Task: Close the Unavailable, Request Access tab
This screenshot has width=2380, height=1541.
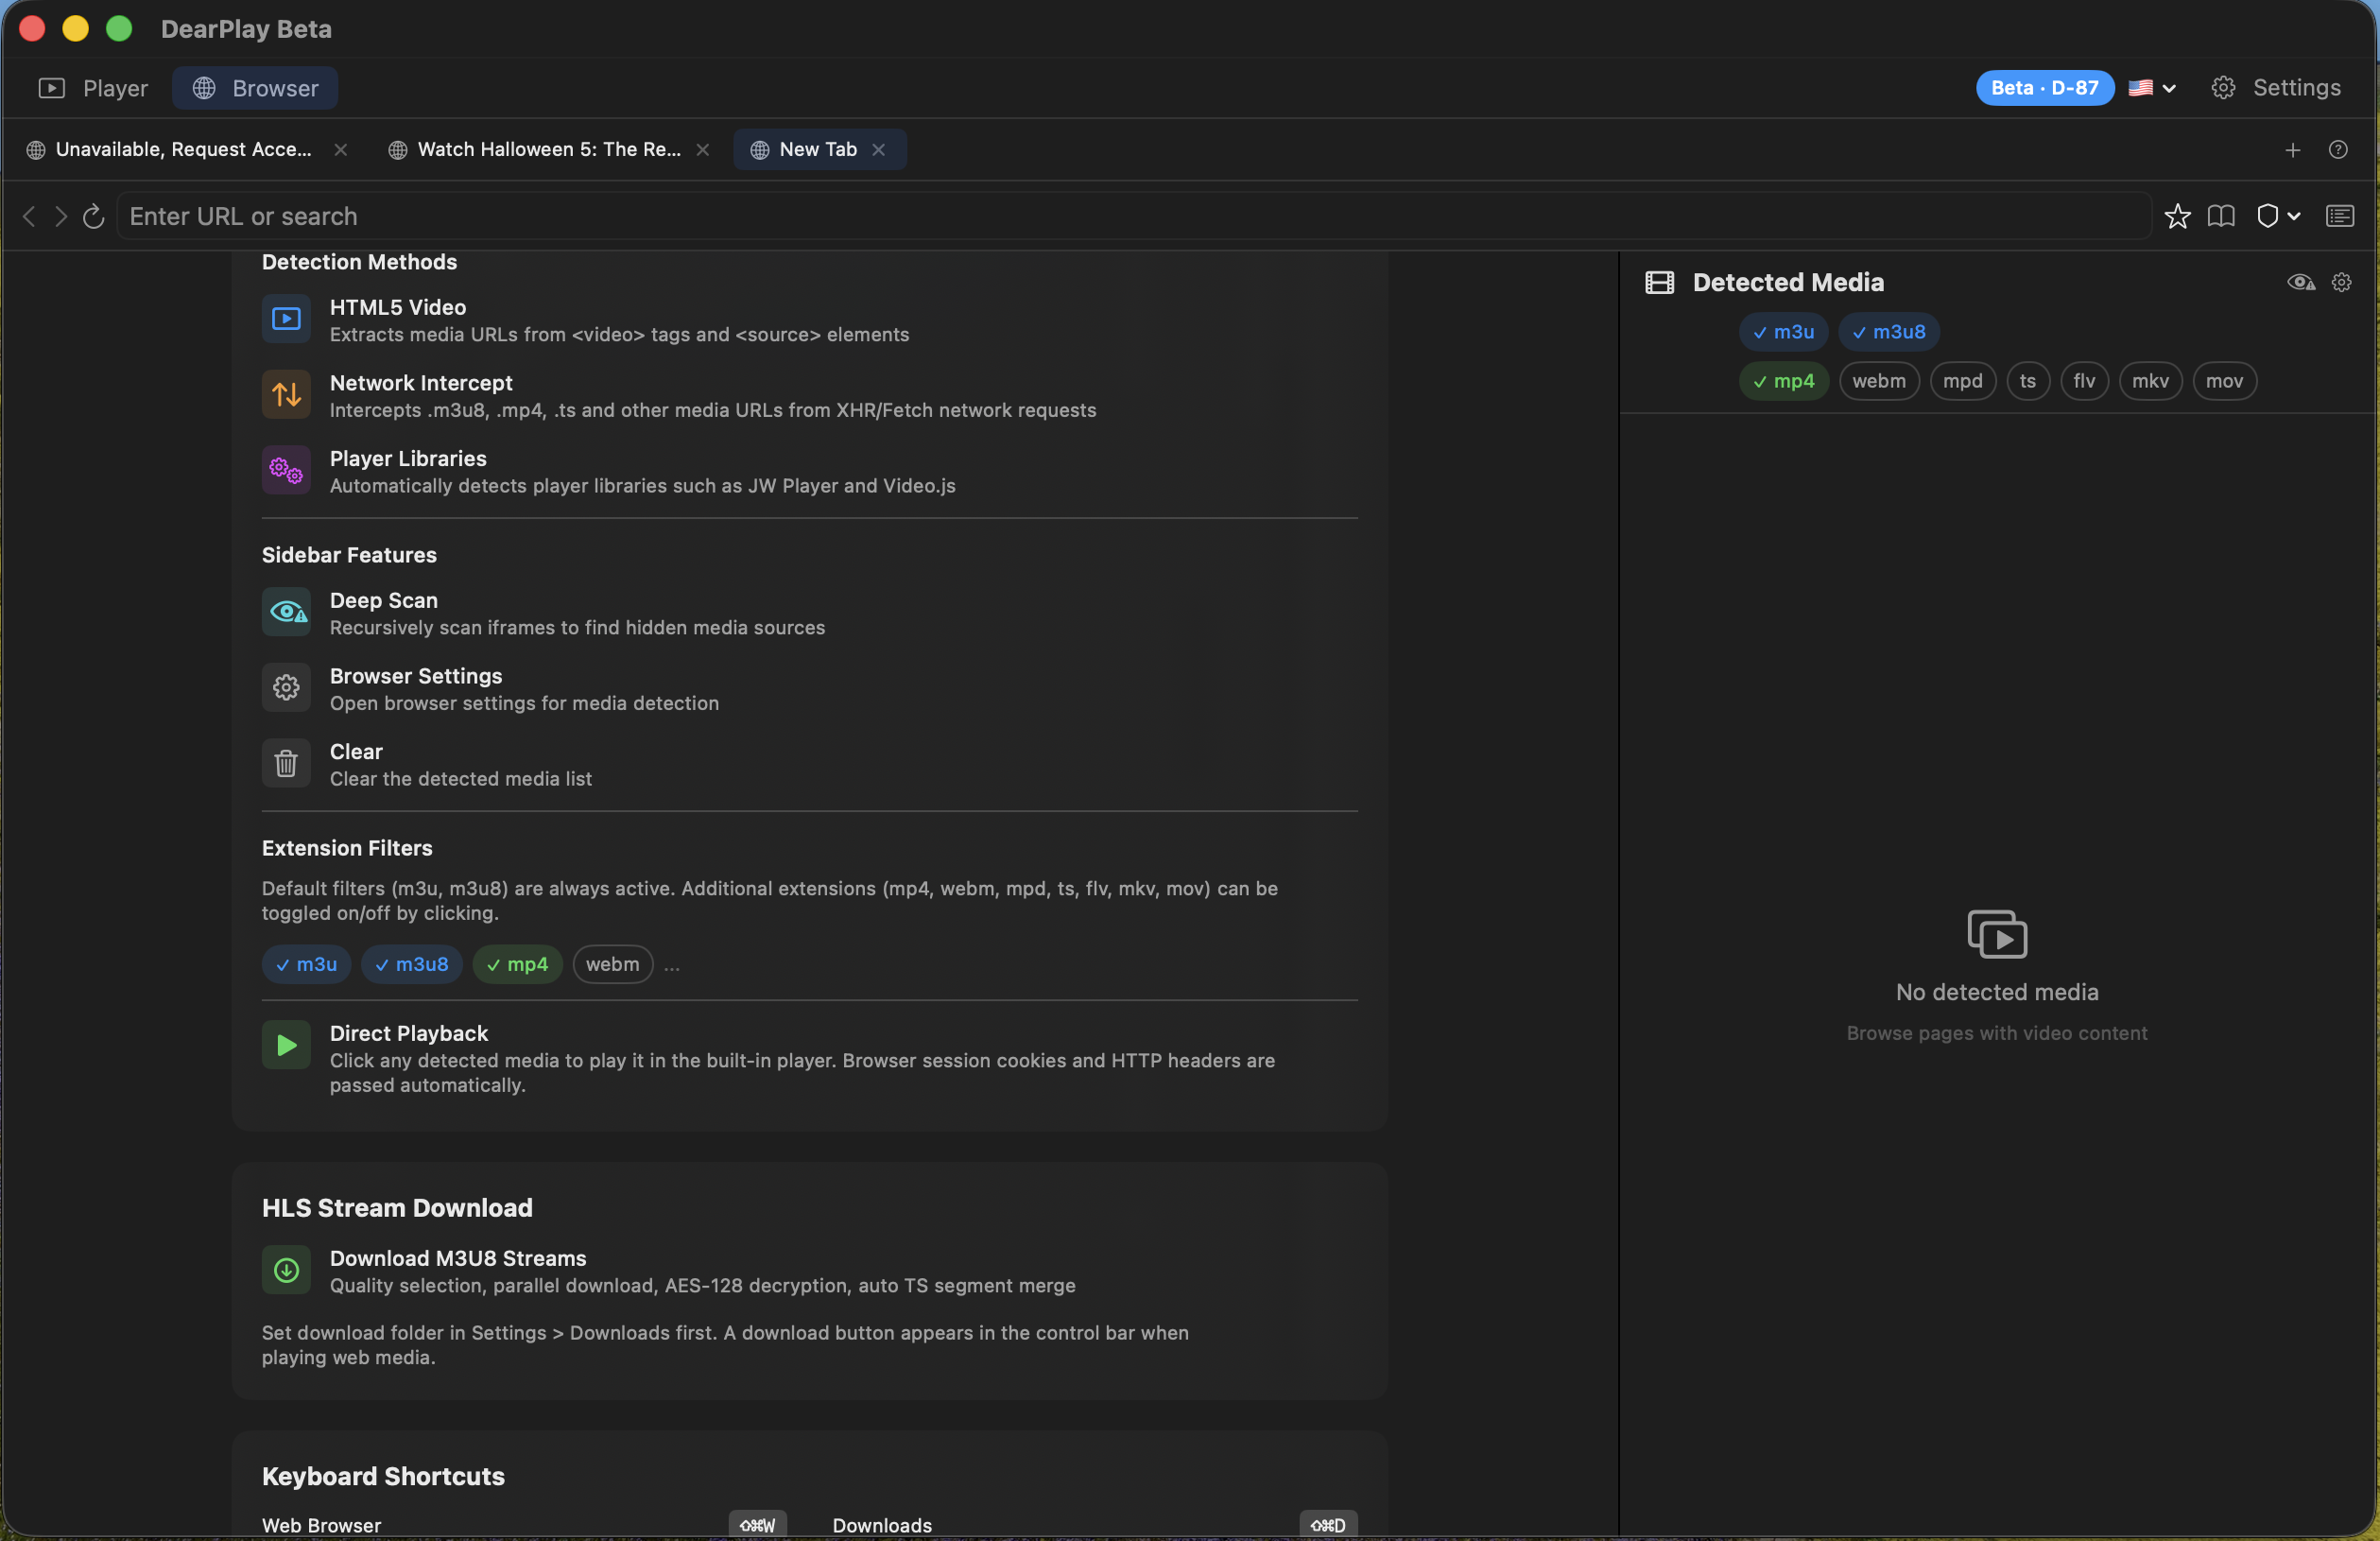Action: (340, 149)
